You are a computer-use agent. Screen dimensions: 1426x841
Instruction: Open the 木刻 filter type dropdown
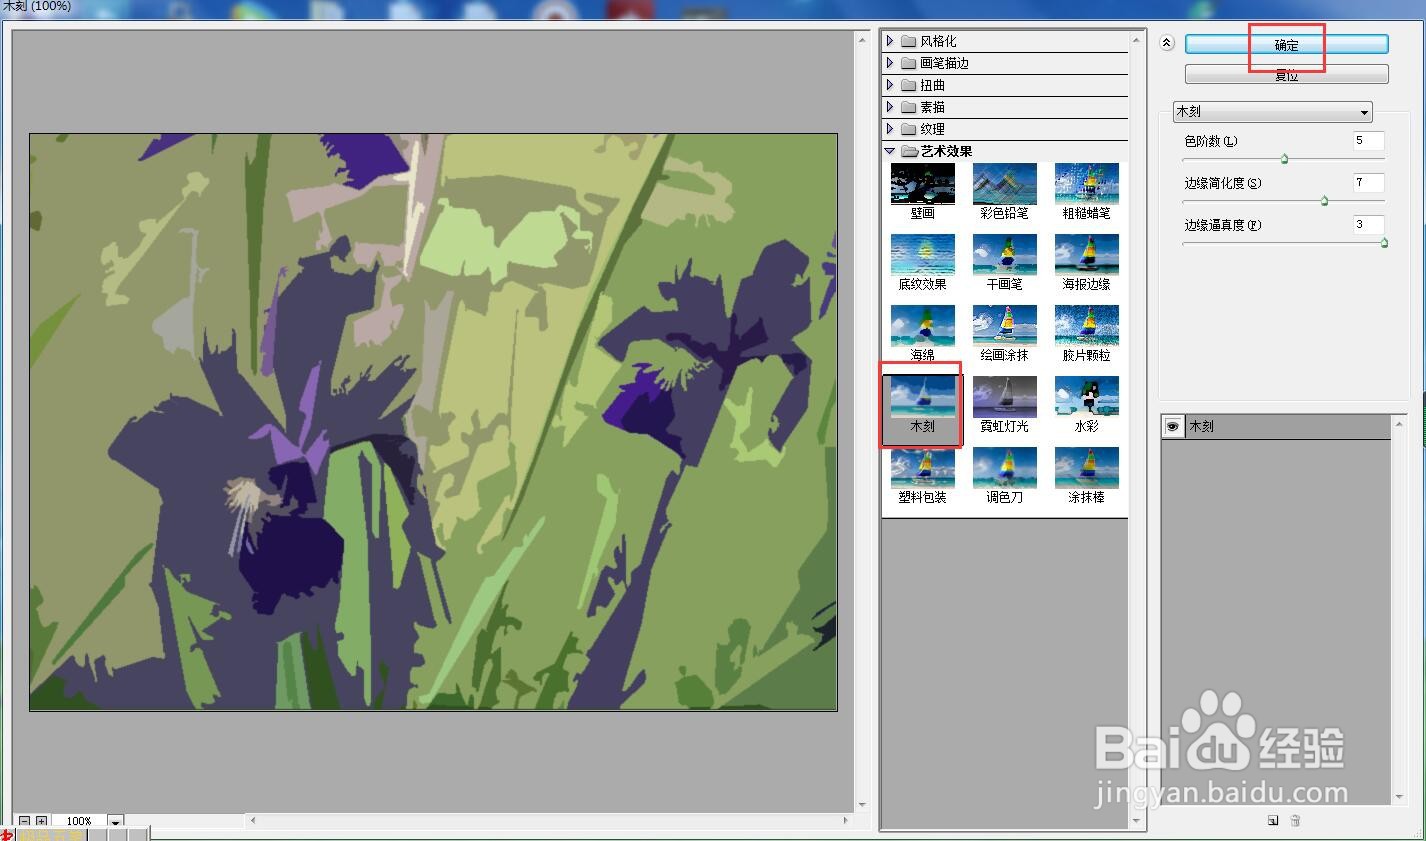[1272, 112]
